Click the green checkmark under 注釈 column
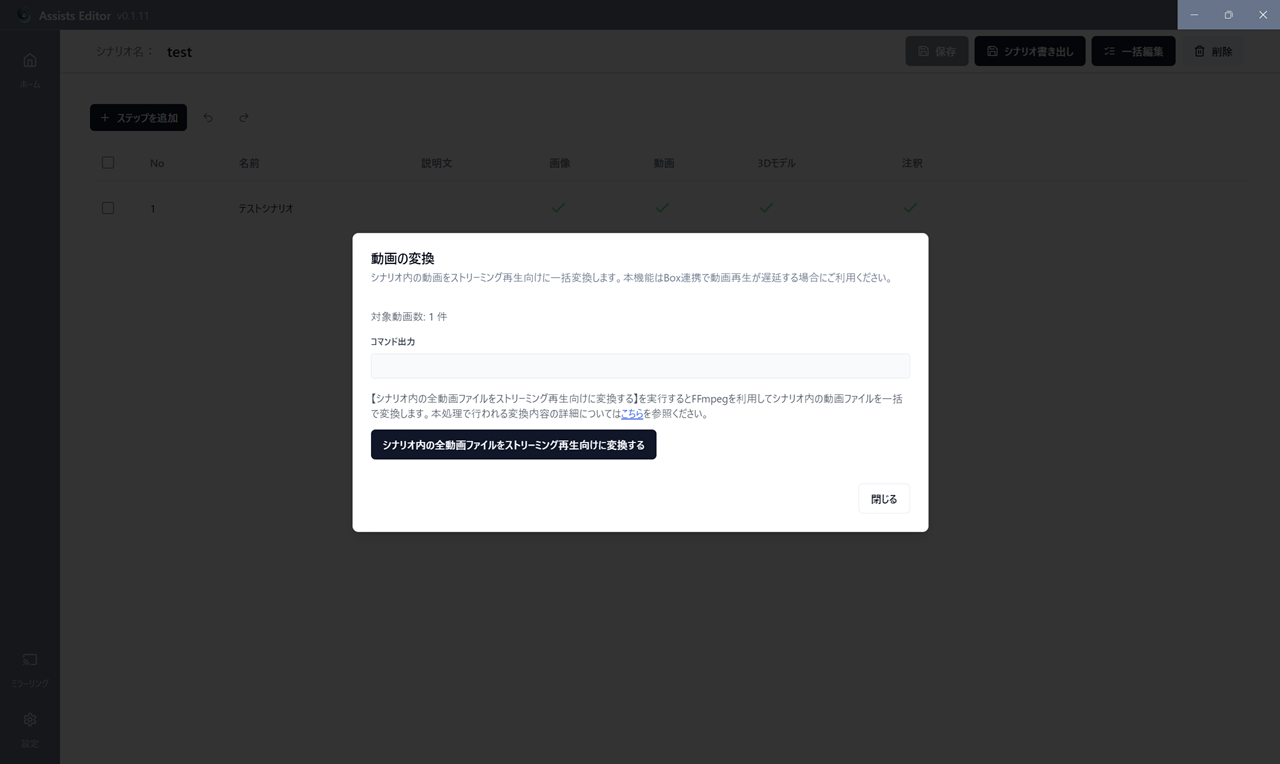This screenshot has width=1280, height=764. click(x=910, y=208)
